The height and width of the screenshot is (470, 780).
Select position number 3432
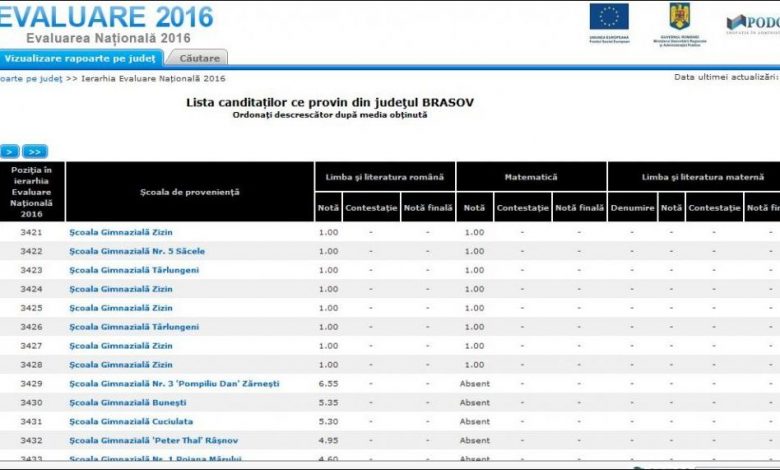[31, 440]
